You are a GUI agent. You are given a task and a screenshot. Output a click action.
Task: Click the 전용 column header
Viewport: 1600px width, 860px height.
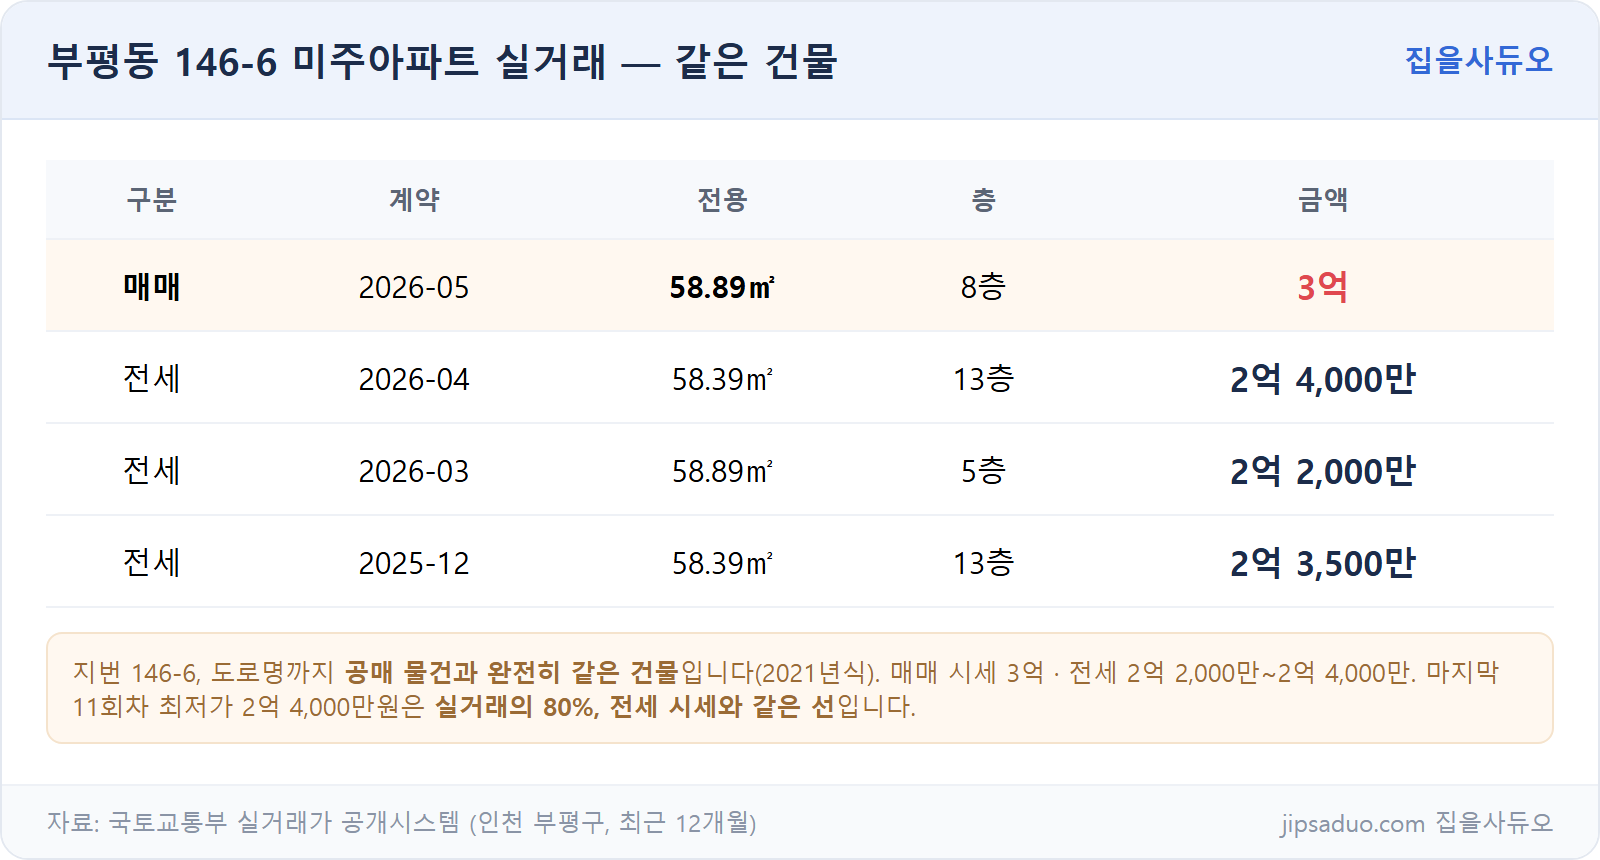722,200
